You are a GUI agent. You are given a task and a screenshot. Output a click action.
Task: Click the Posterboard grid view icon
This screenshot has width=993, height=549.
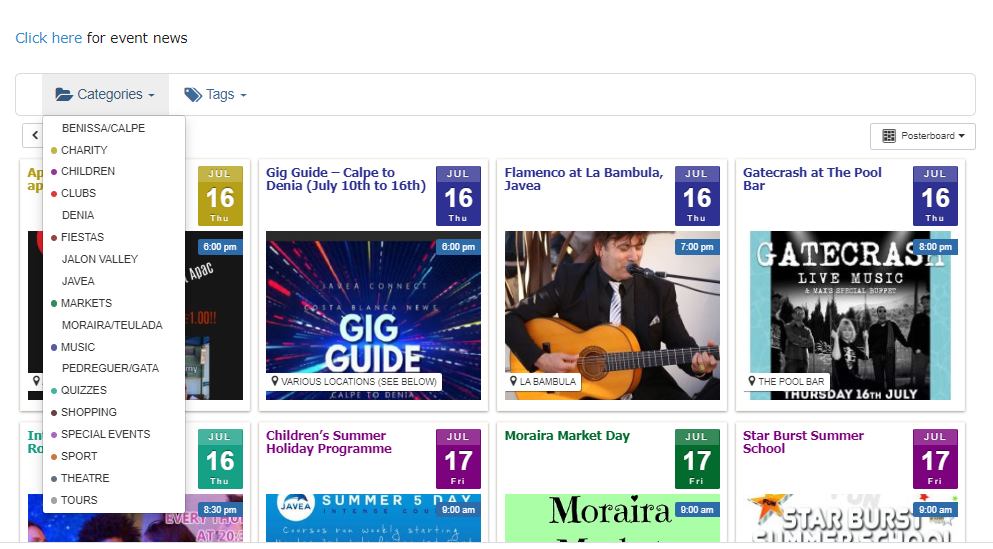coord(889,136)
